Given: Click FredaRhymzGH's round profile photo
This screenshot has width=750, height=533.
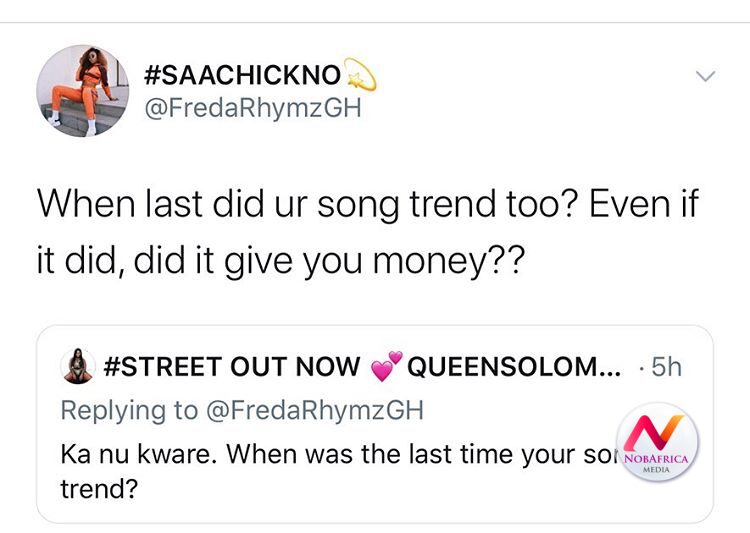Looking at the screenshot, I should point(83,90).
